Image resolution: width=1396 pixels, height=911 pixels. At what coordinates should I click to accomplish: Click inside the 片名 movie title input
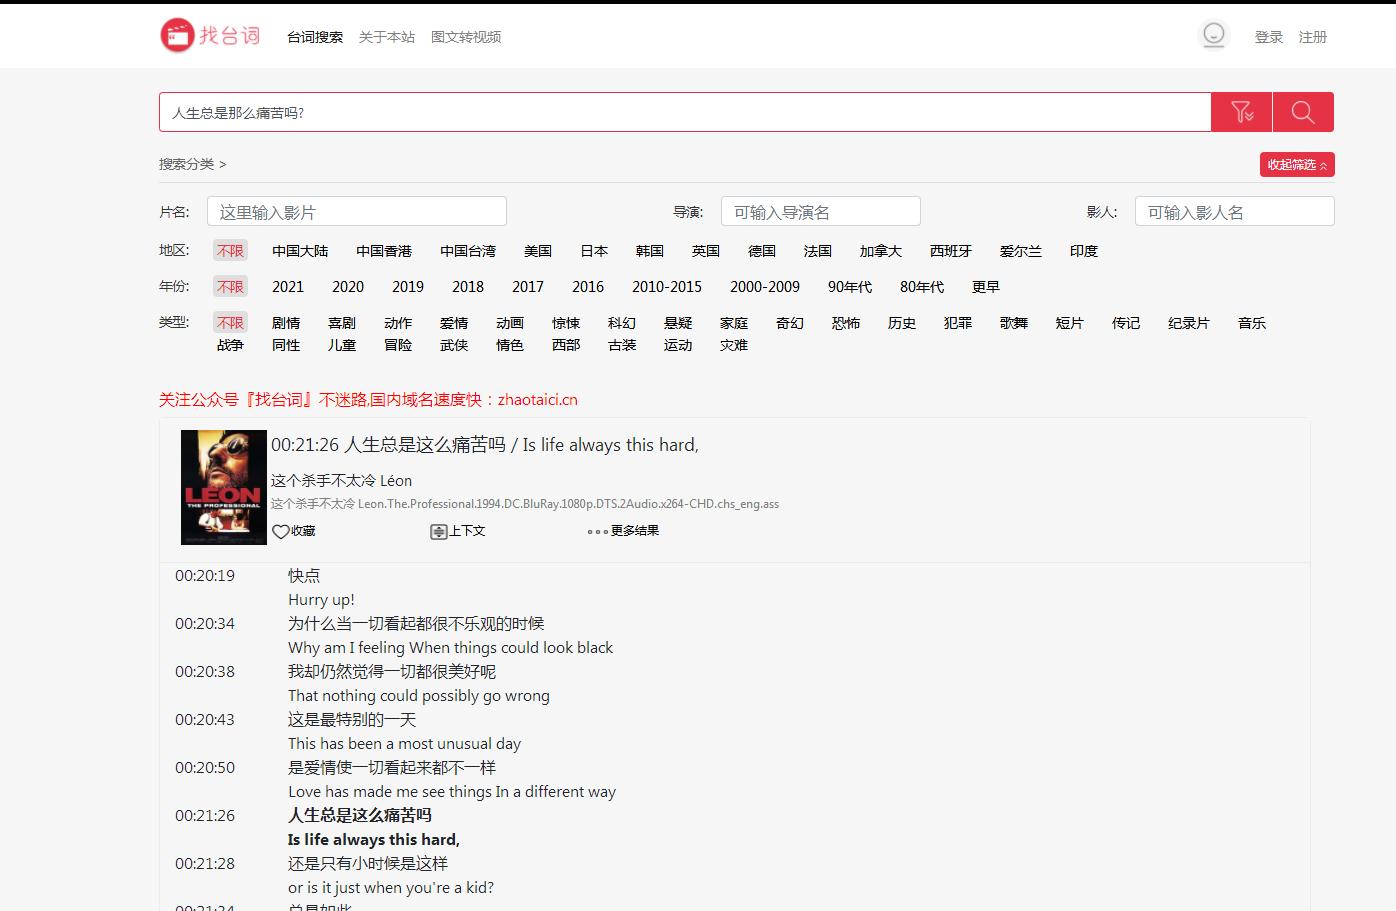point(356,211)
